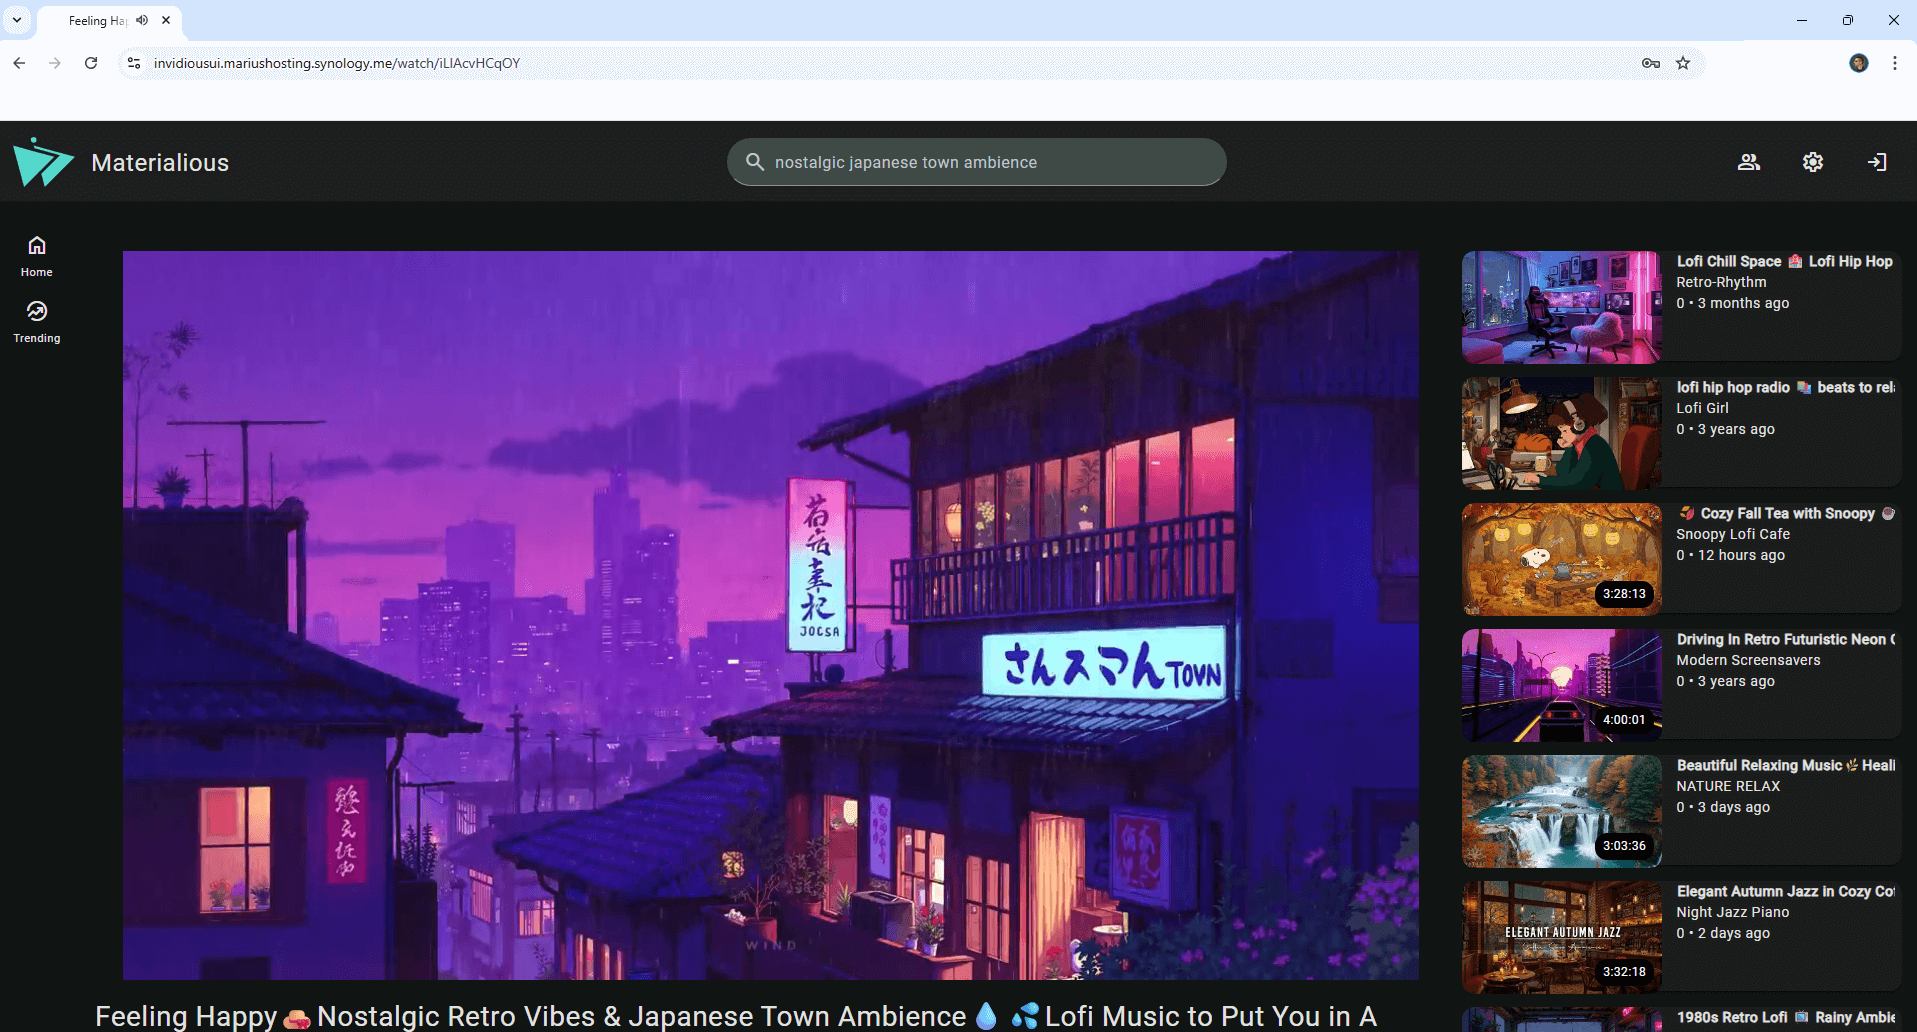
Task: Bookmark page with the star icon
Action: click(1683, 63)
